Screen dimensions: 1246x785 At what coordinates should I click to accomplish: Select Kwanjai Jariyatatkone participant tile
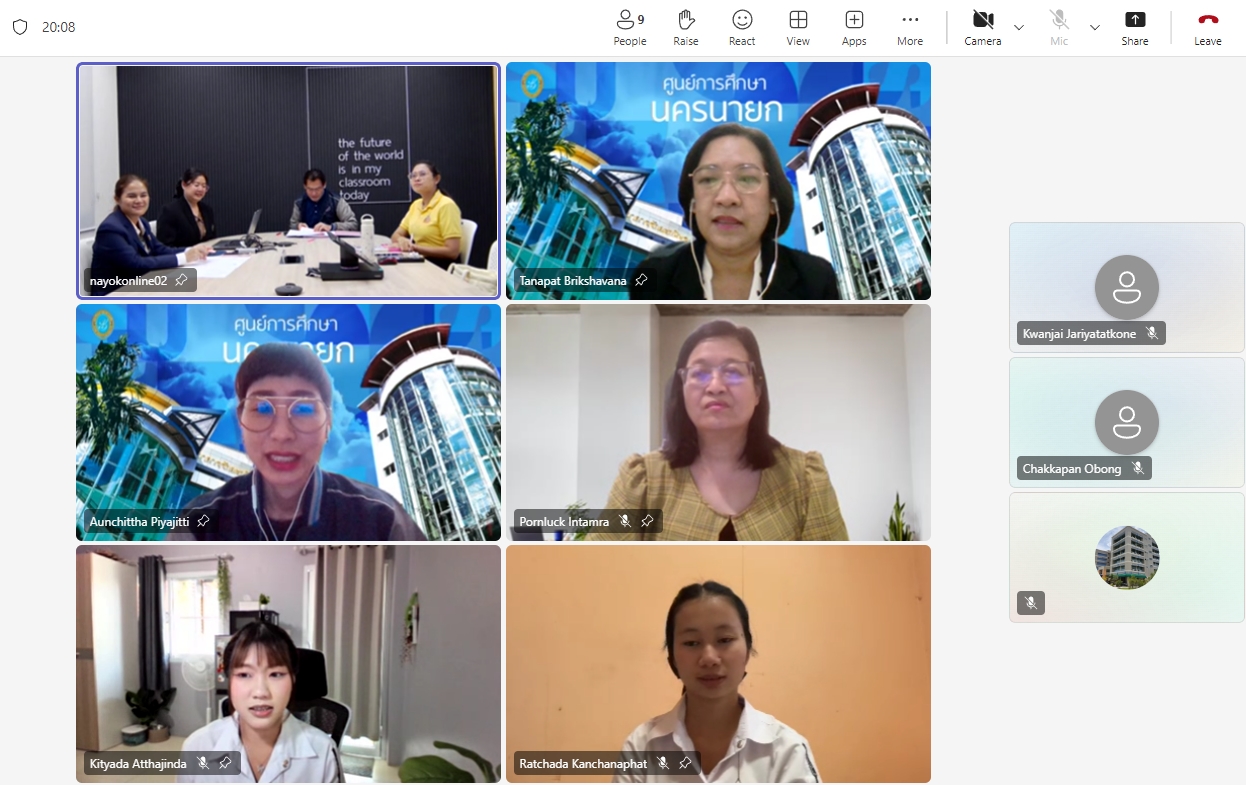(x=1126, y=287)
